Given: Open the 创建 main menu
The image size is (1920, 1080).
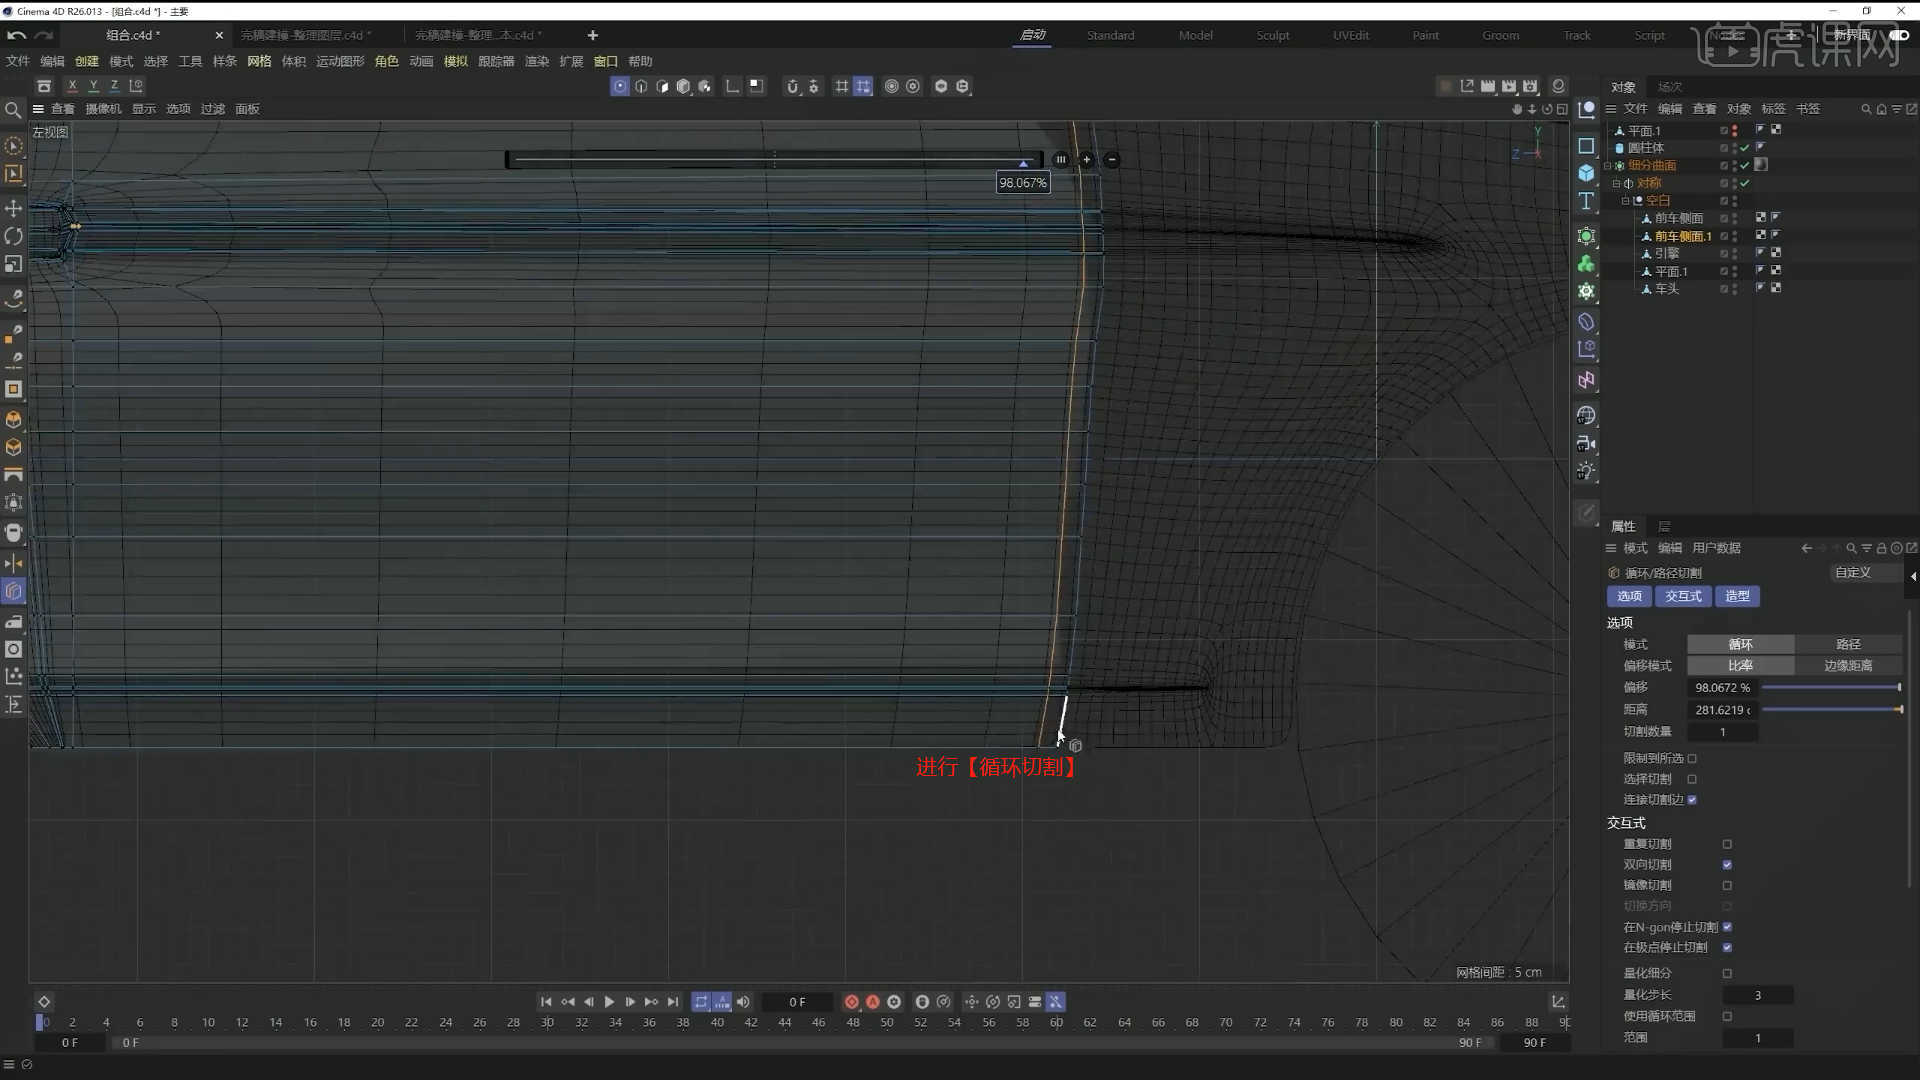Looking at the screenshot, I should tap(87, 61).
